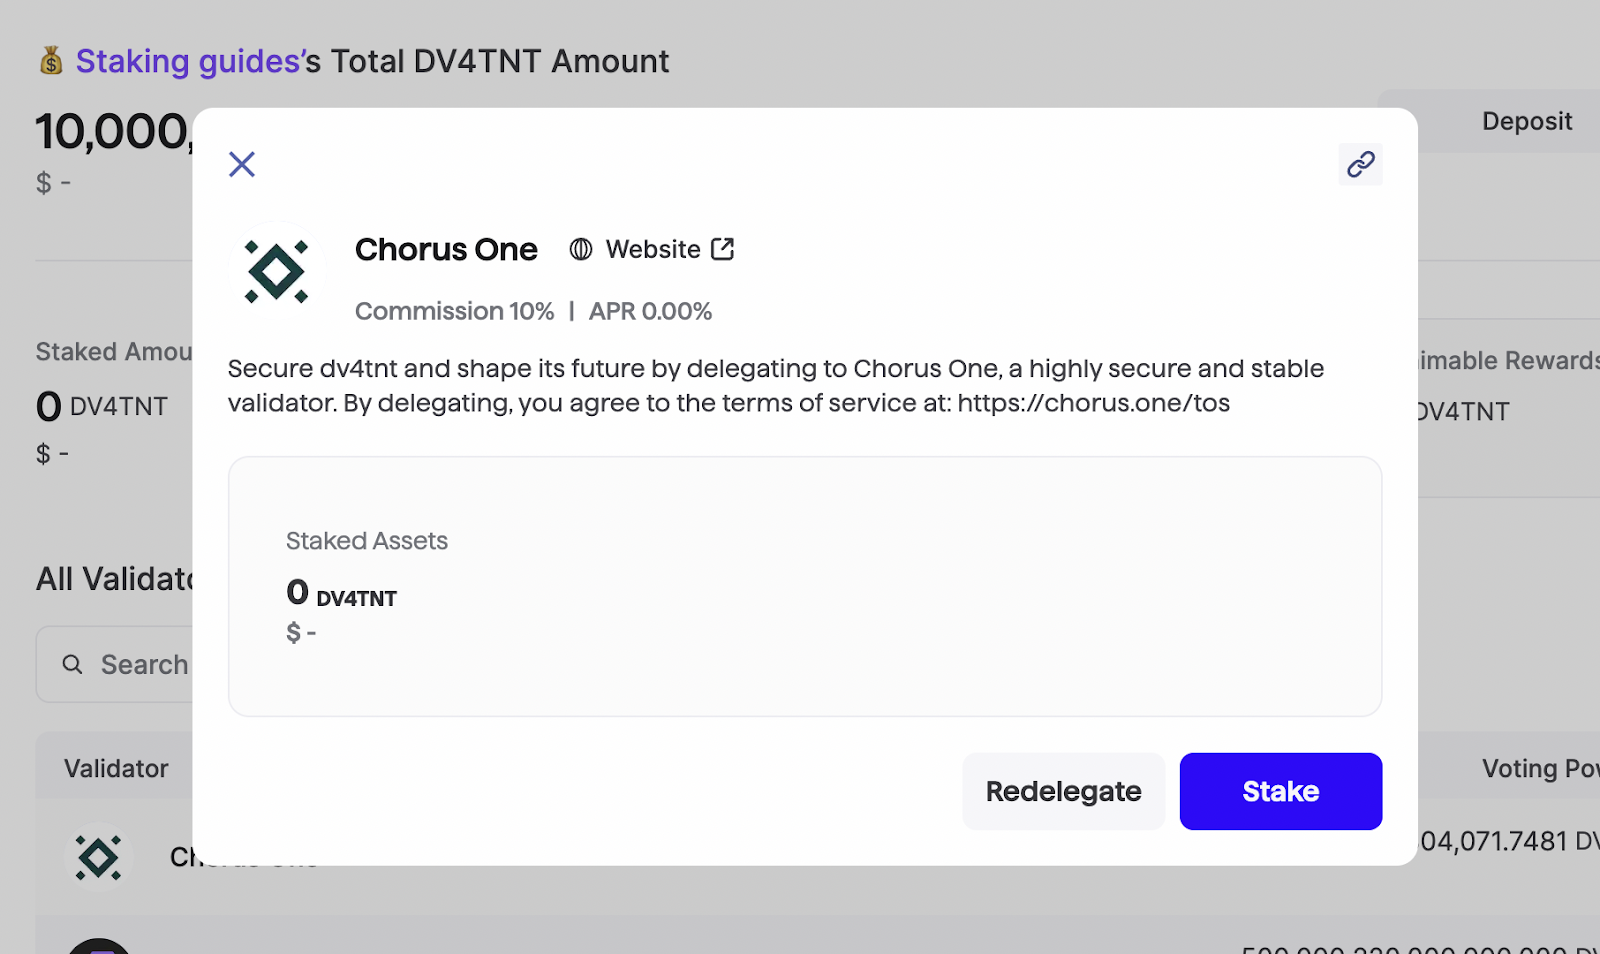
Task: Sort by the Validator column header
Action: coord(116,767)
